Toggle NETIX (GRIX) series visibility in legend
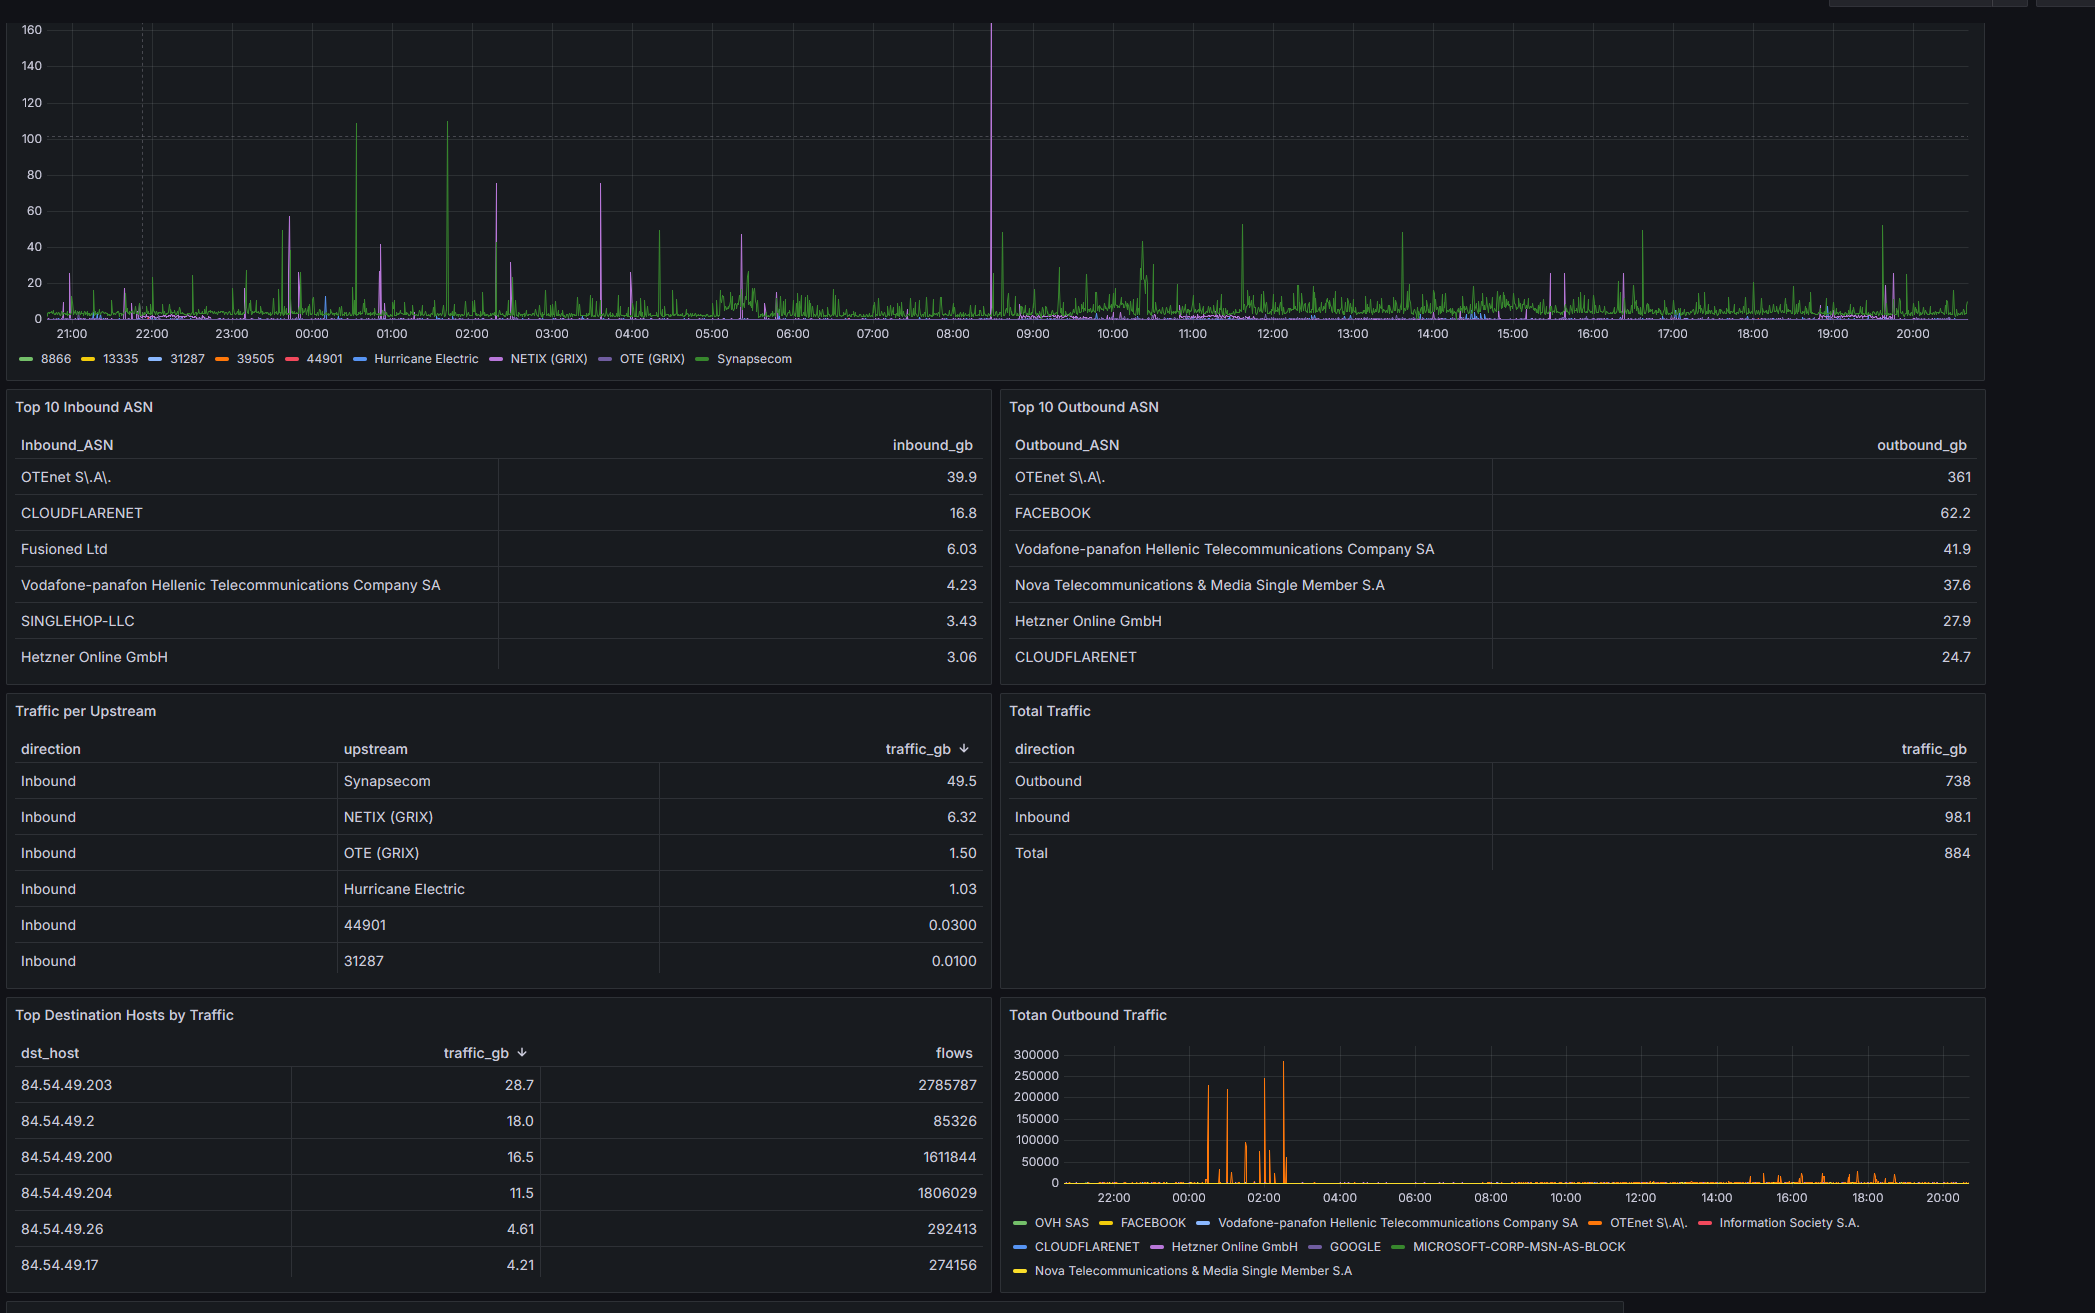 pyautogui.click(x=548, y=359)
